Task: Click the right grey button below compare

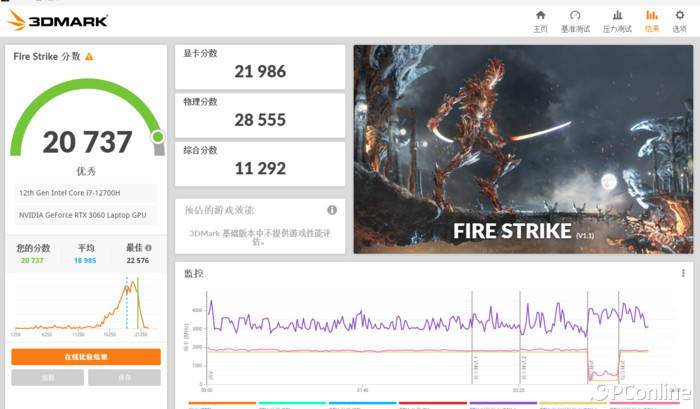Action: 125,378
